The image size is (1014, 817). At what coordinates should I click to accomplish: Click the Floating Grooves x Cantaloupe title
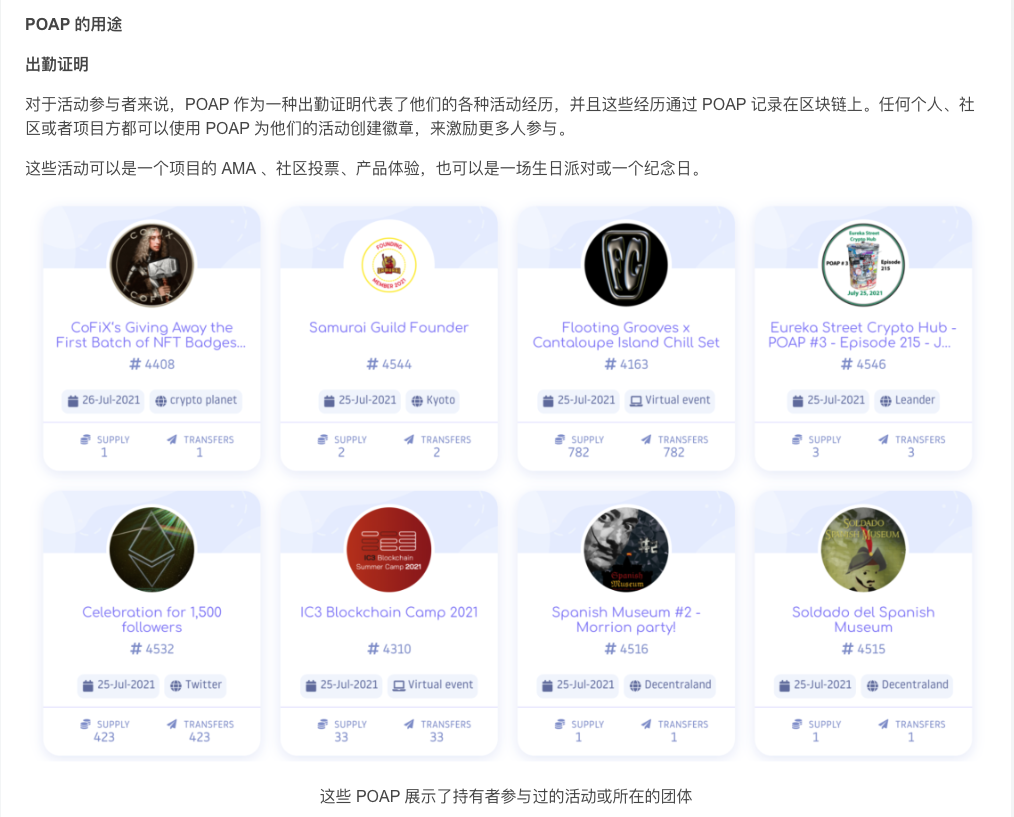point(626,335)
